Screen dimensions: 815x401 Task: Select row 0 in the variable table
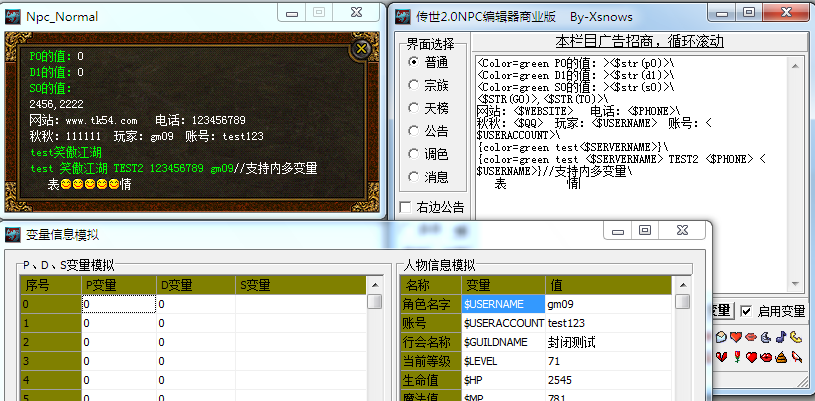tap(50, 304)
